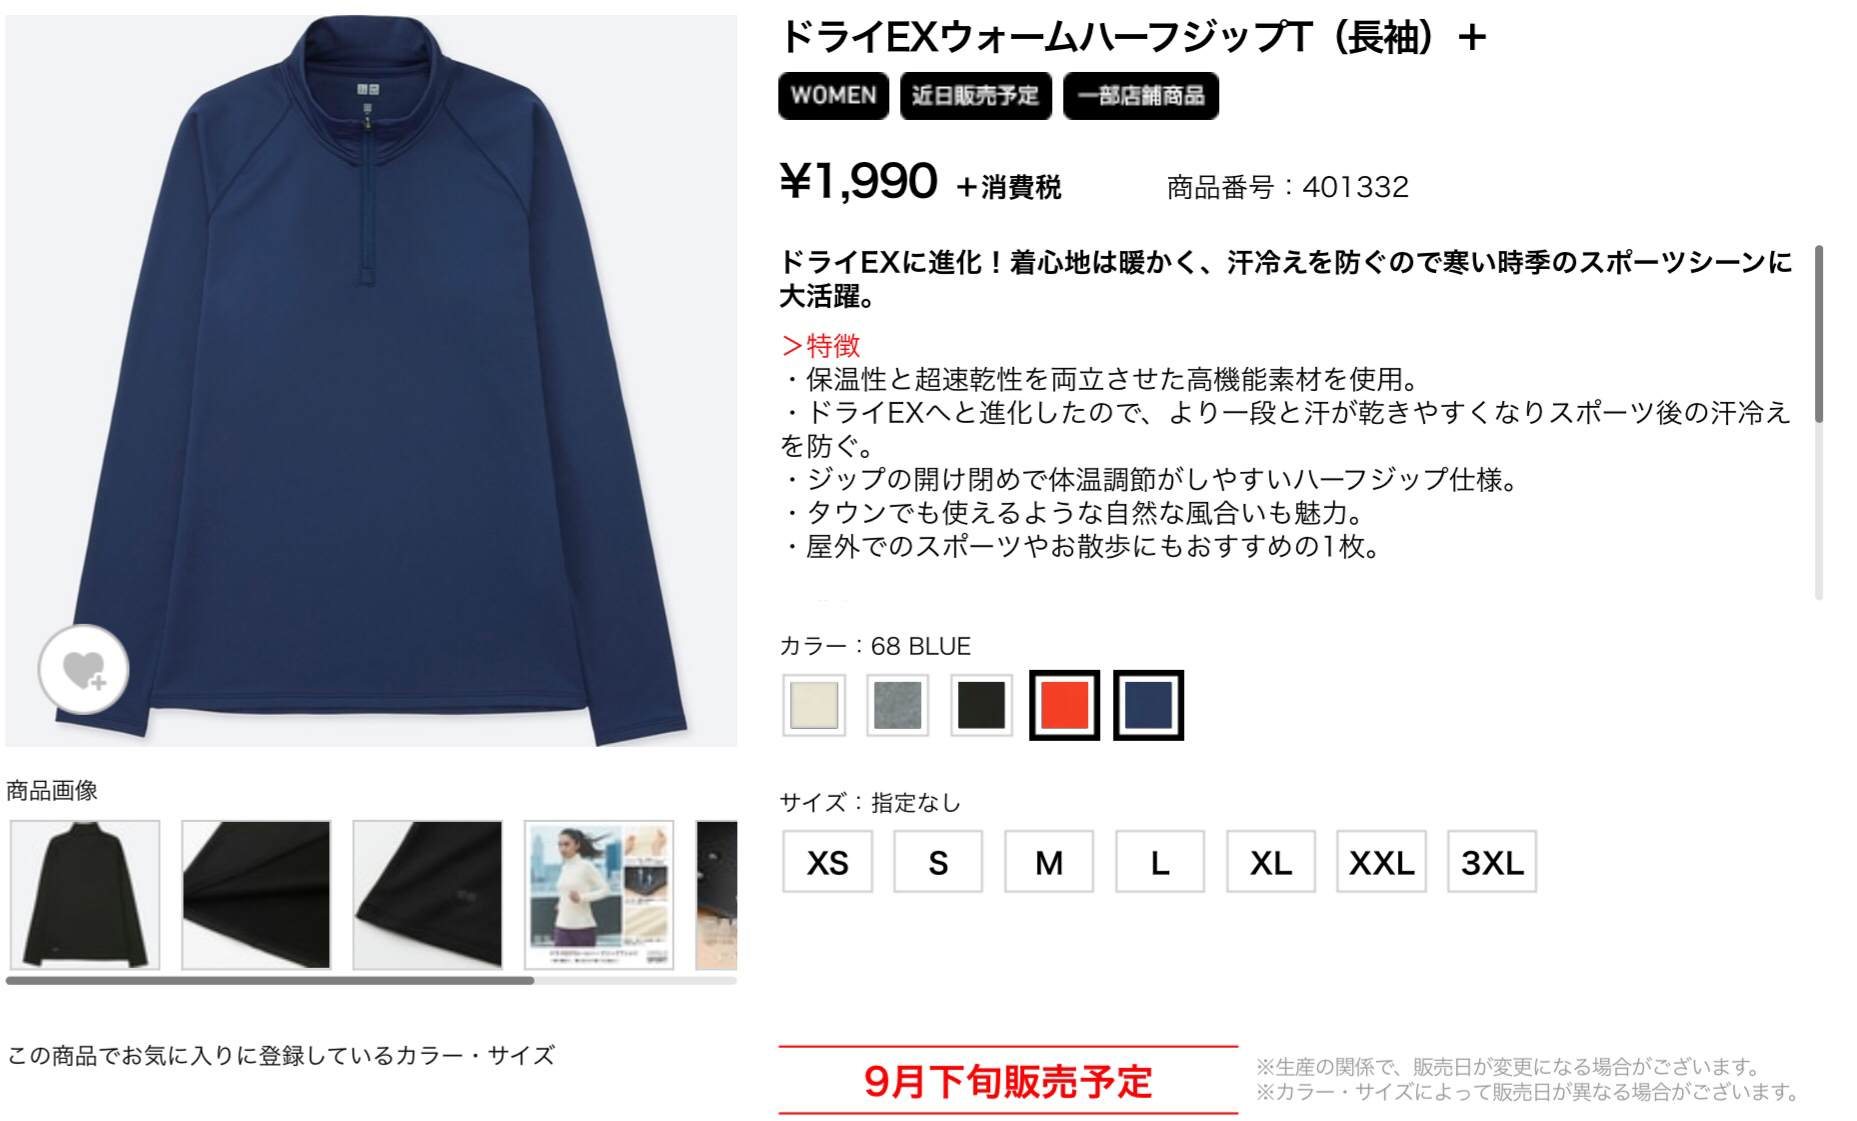
Task: Open the model running photo thumbnail
Action: (599, 895)
